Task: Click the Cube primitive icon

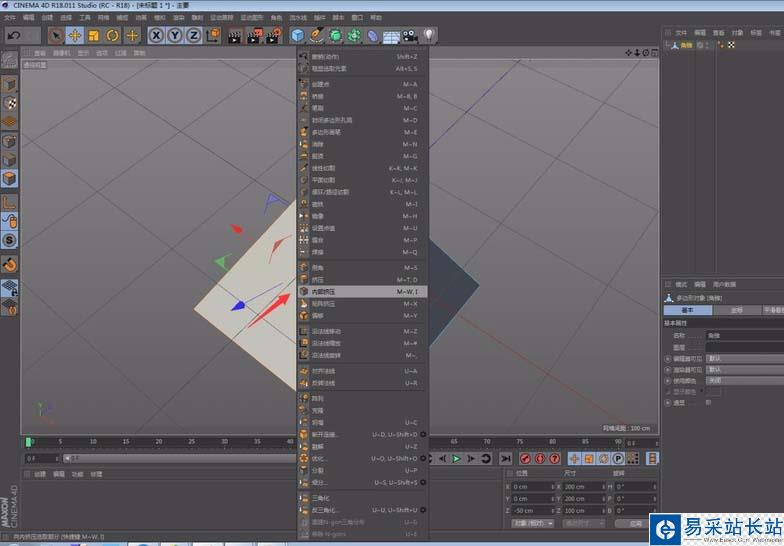Action: click(297, 36)
